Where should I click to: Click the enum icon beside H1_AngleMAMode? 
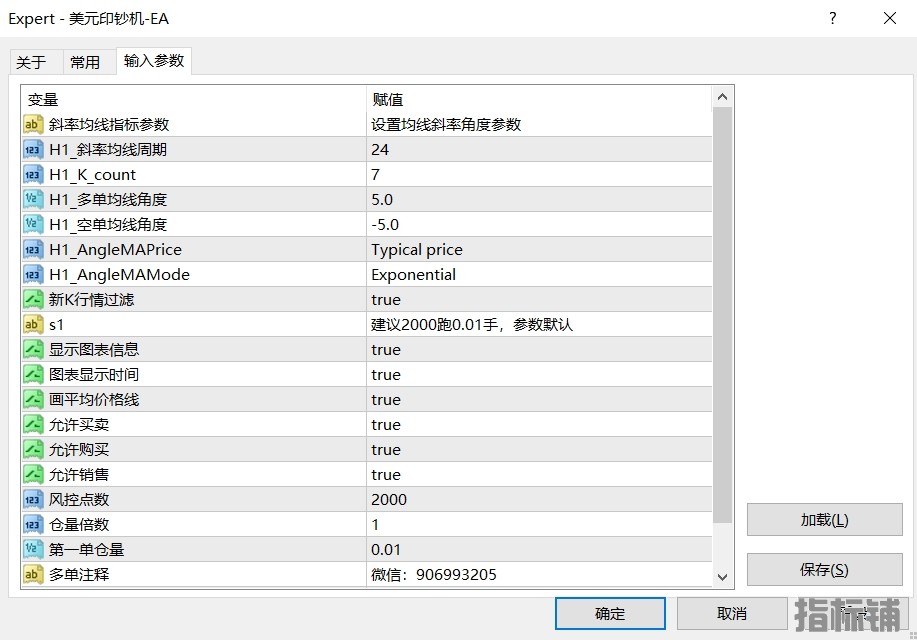(x=33, y=275)
